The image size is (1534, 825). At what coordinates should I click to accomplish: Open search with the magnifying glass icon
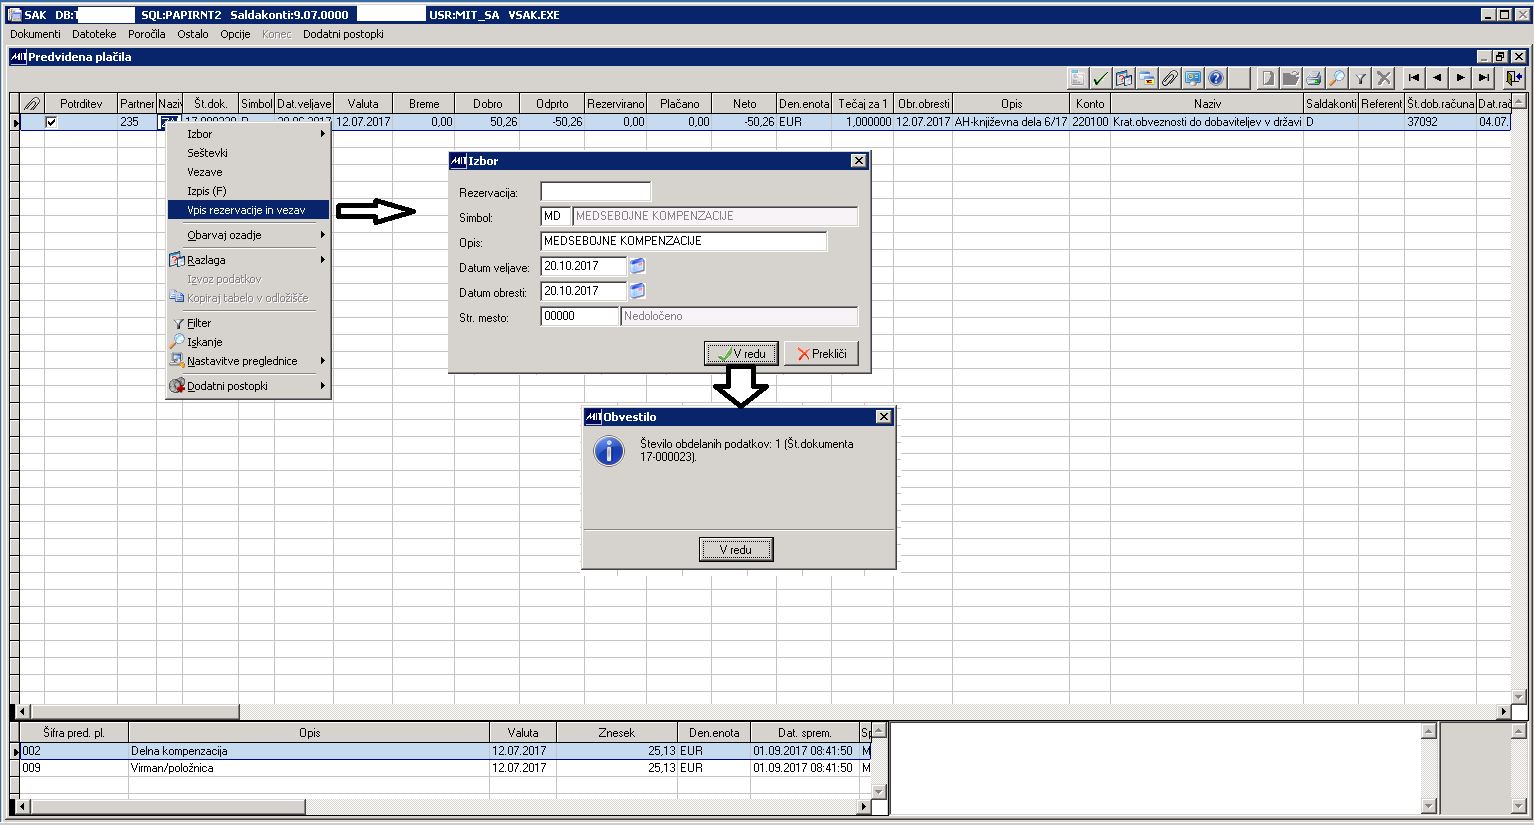[1337, 78]
